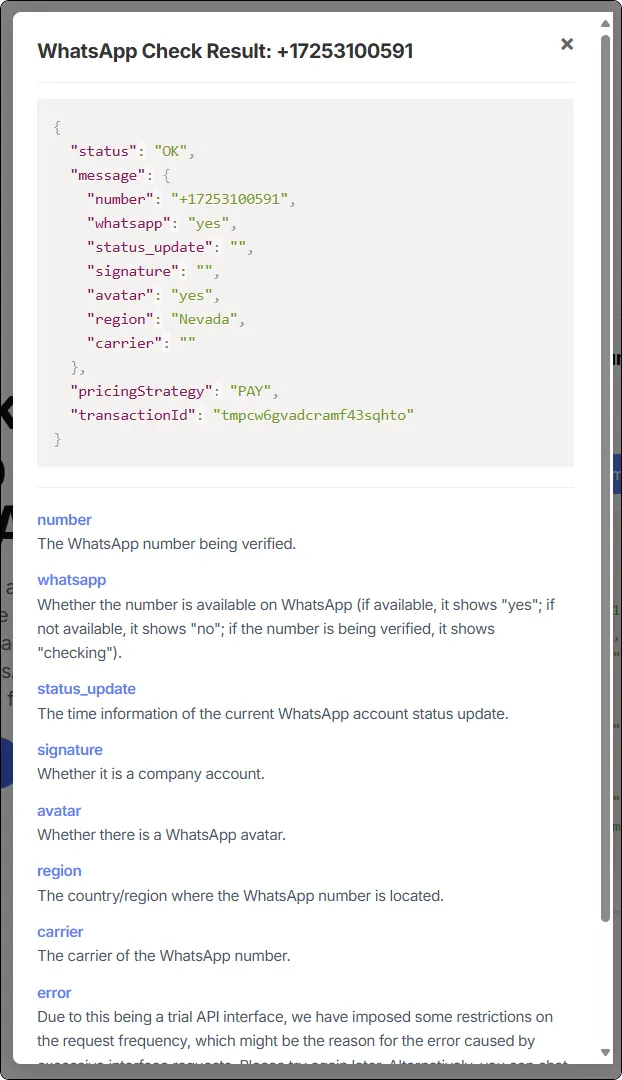This screenshot has height=1080, width=622.
Task: Click the "message" key in JSON
Action: [107, 176]
